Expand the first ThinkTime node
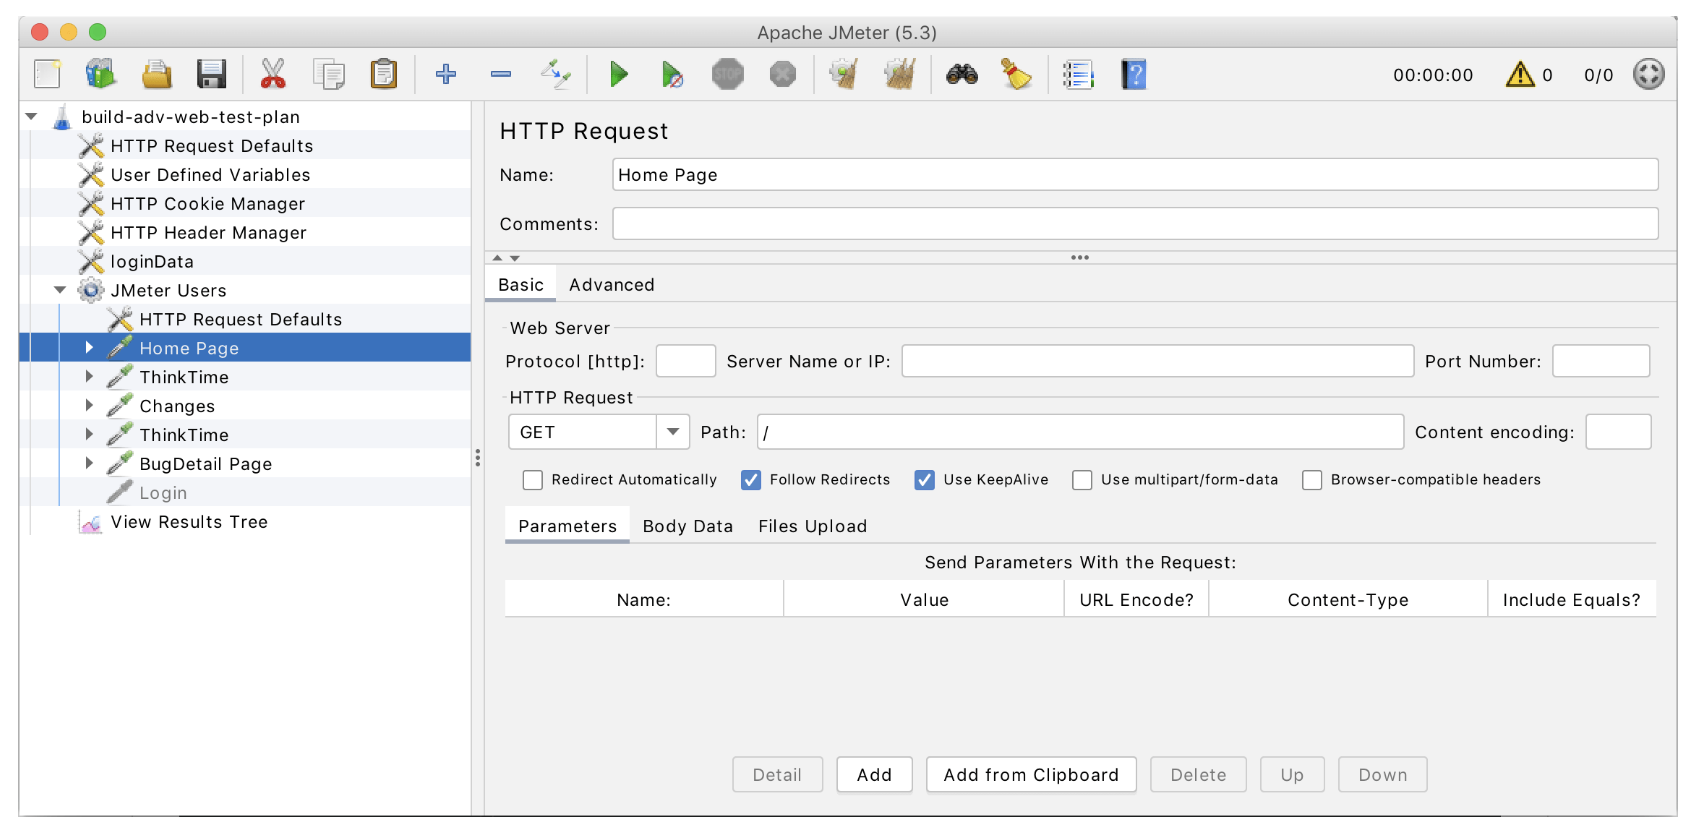The width and height of the screenshot is (1688, 826). 89,377
